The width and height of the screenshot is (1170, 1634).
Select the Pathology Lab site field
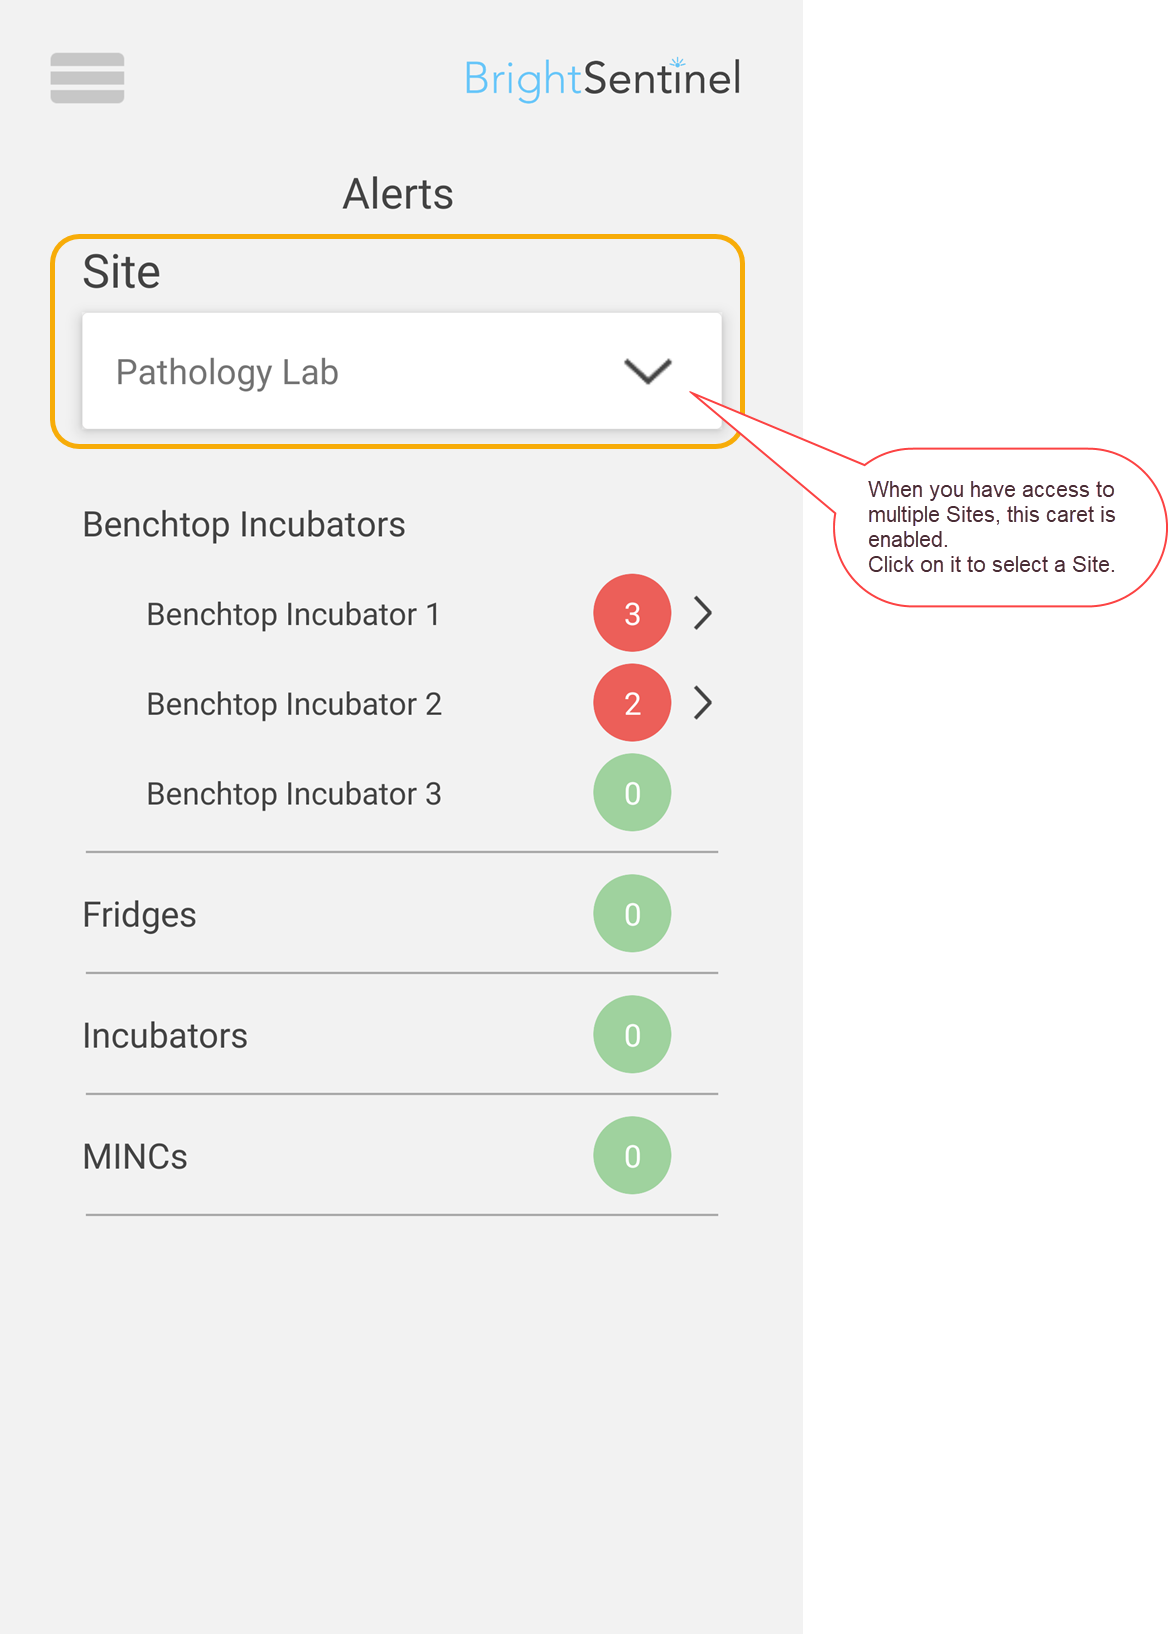click(x=402, y=371)
